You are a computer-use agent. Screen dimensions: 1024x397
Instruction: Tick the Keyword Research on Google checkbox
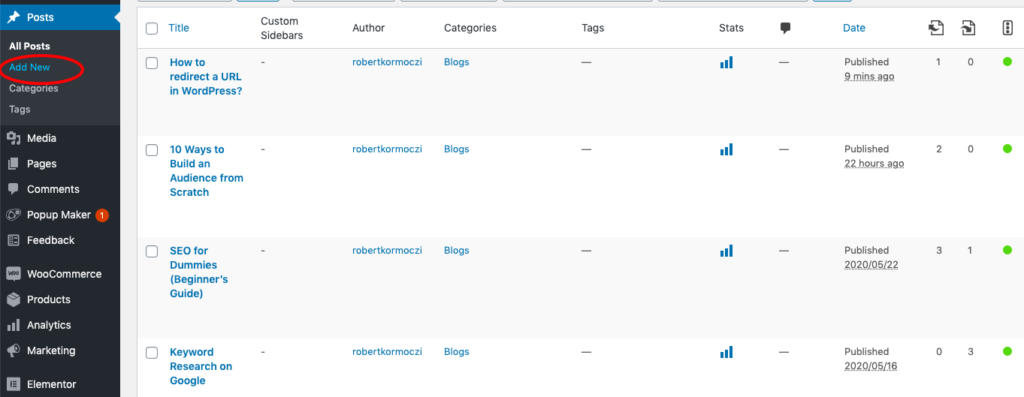(152, 353)
